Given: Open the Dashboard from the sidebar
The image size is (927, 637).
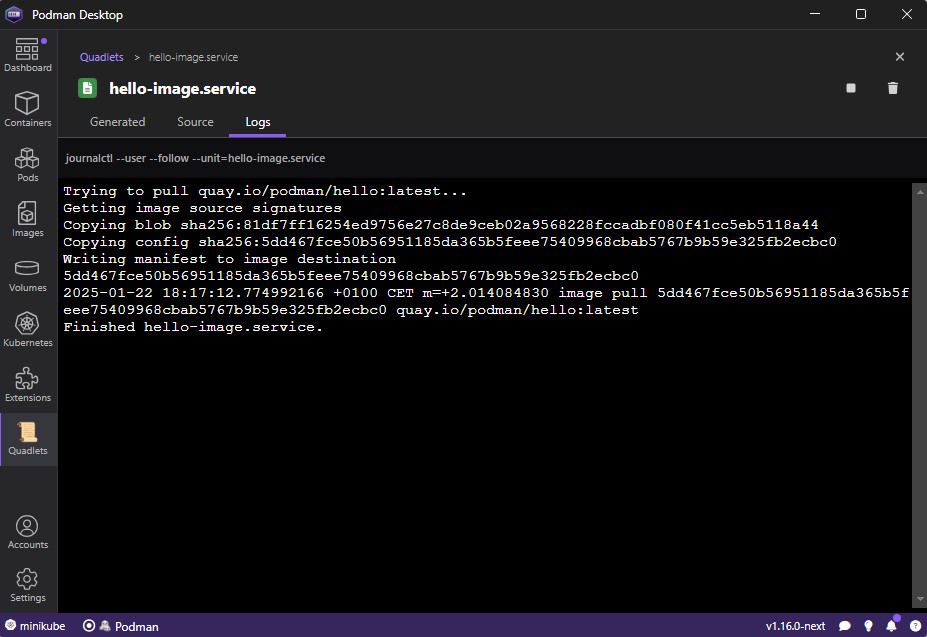Looking at the screenshot, I should point(28,55).
